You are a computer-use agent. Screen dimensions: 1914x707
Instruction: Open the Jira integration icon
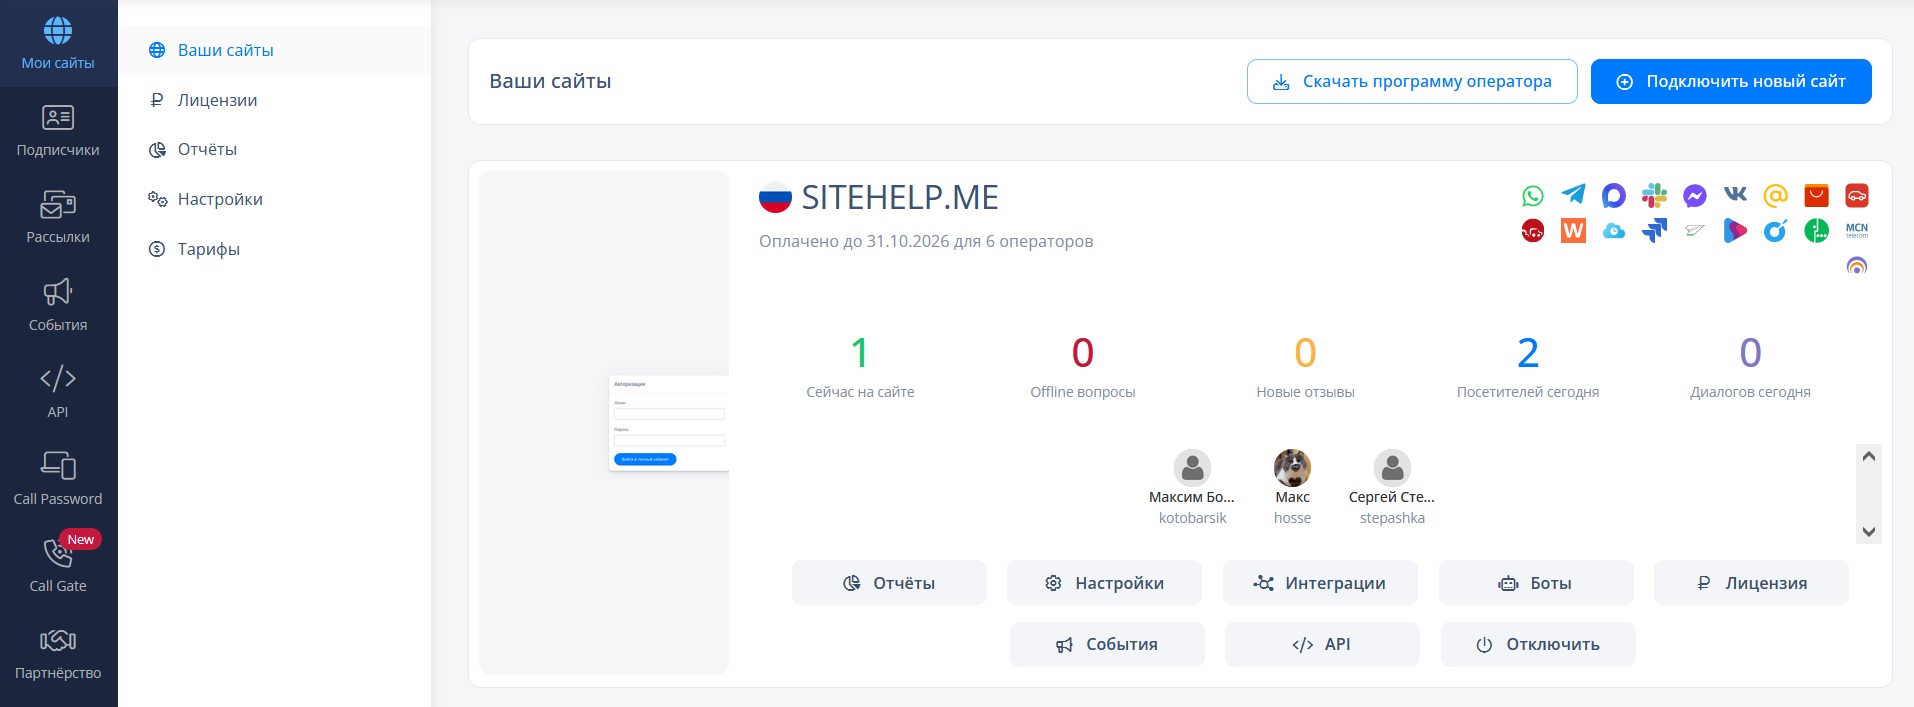click(1654, 231)
